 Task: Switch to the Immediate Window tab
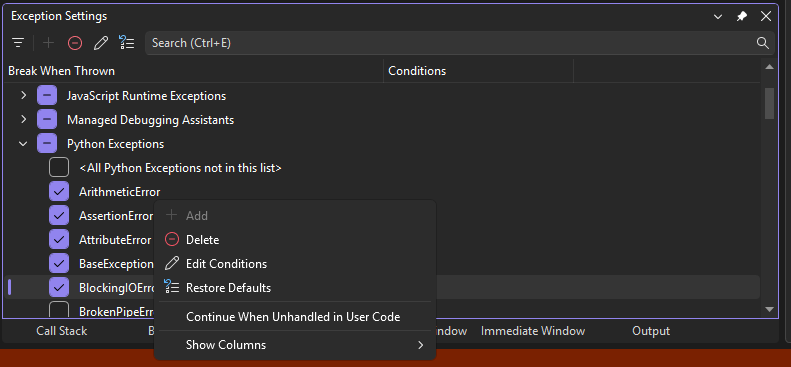(533, 331)
